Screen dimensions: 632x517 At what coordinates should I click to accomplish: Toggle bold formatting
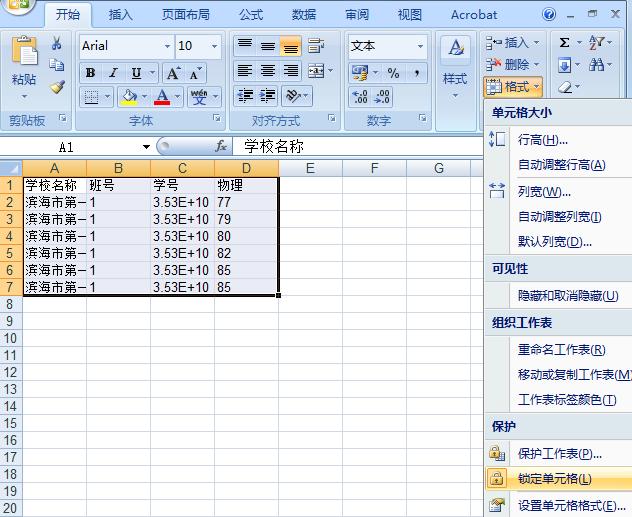click(x=91, y=73)
